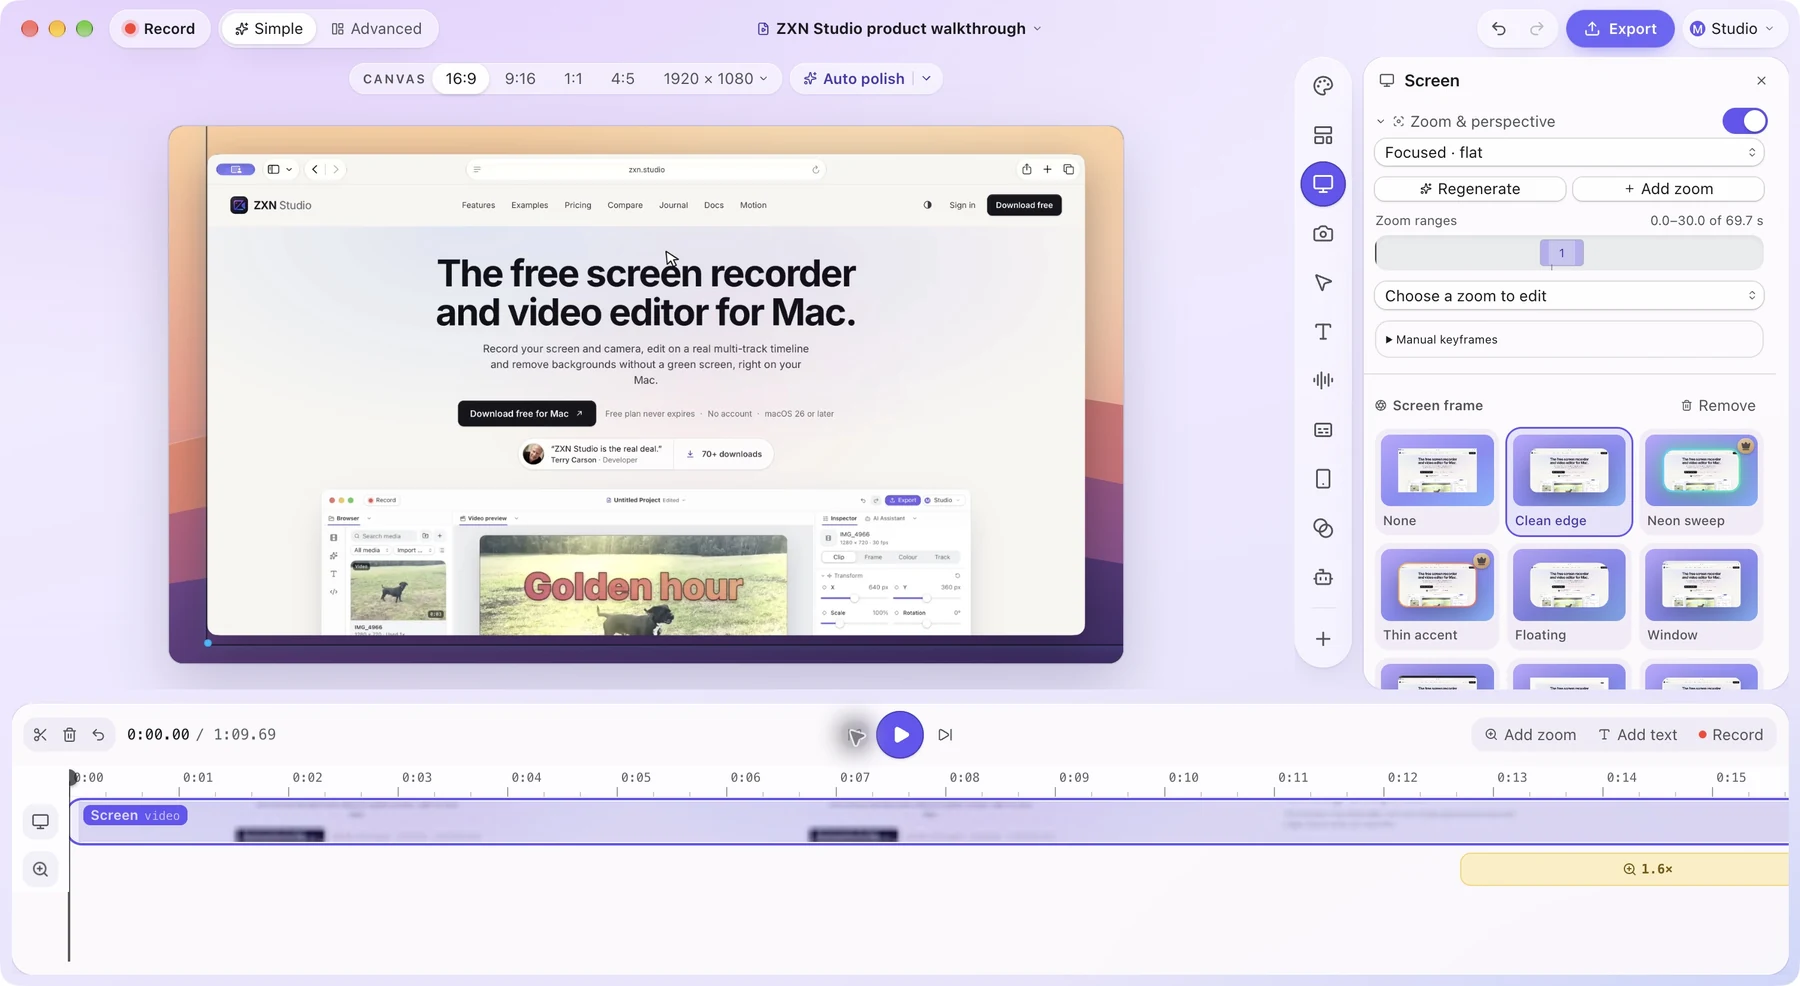Switch to Simple mode
Screen dimensions: 1800x986
click(268, 29)
